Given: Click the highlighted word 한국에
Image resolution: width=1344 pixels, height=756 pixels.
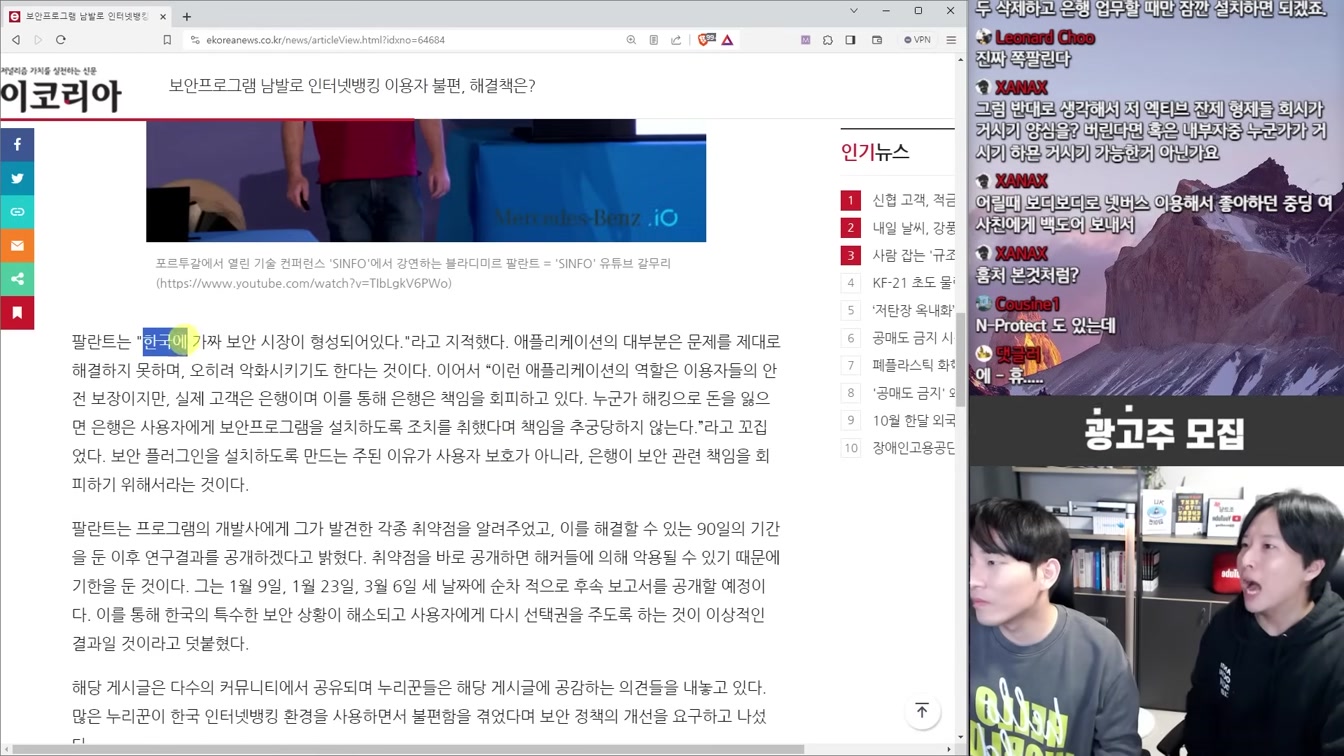Looking at the screenshot, I should tap(165, 342).
